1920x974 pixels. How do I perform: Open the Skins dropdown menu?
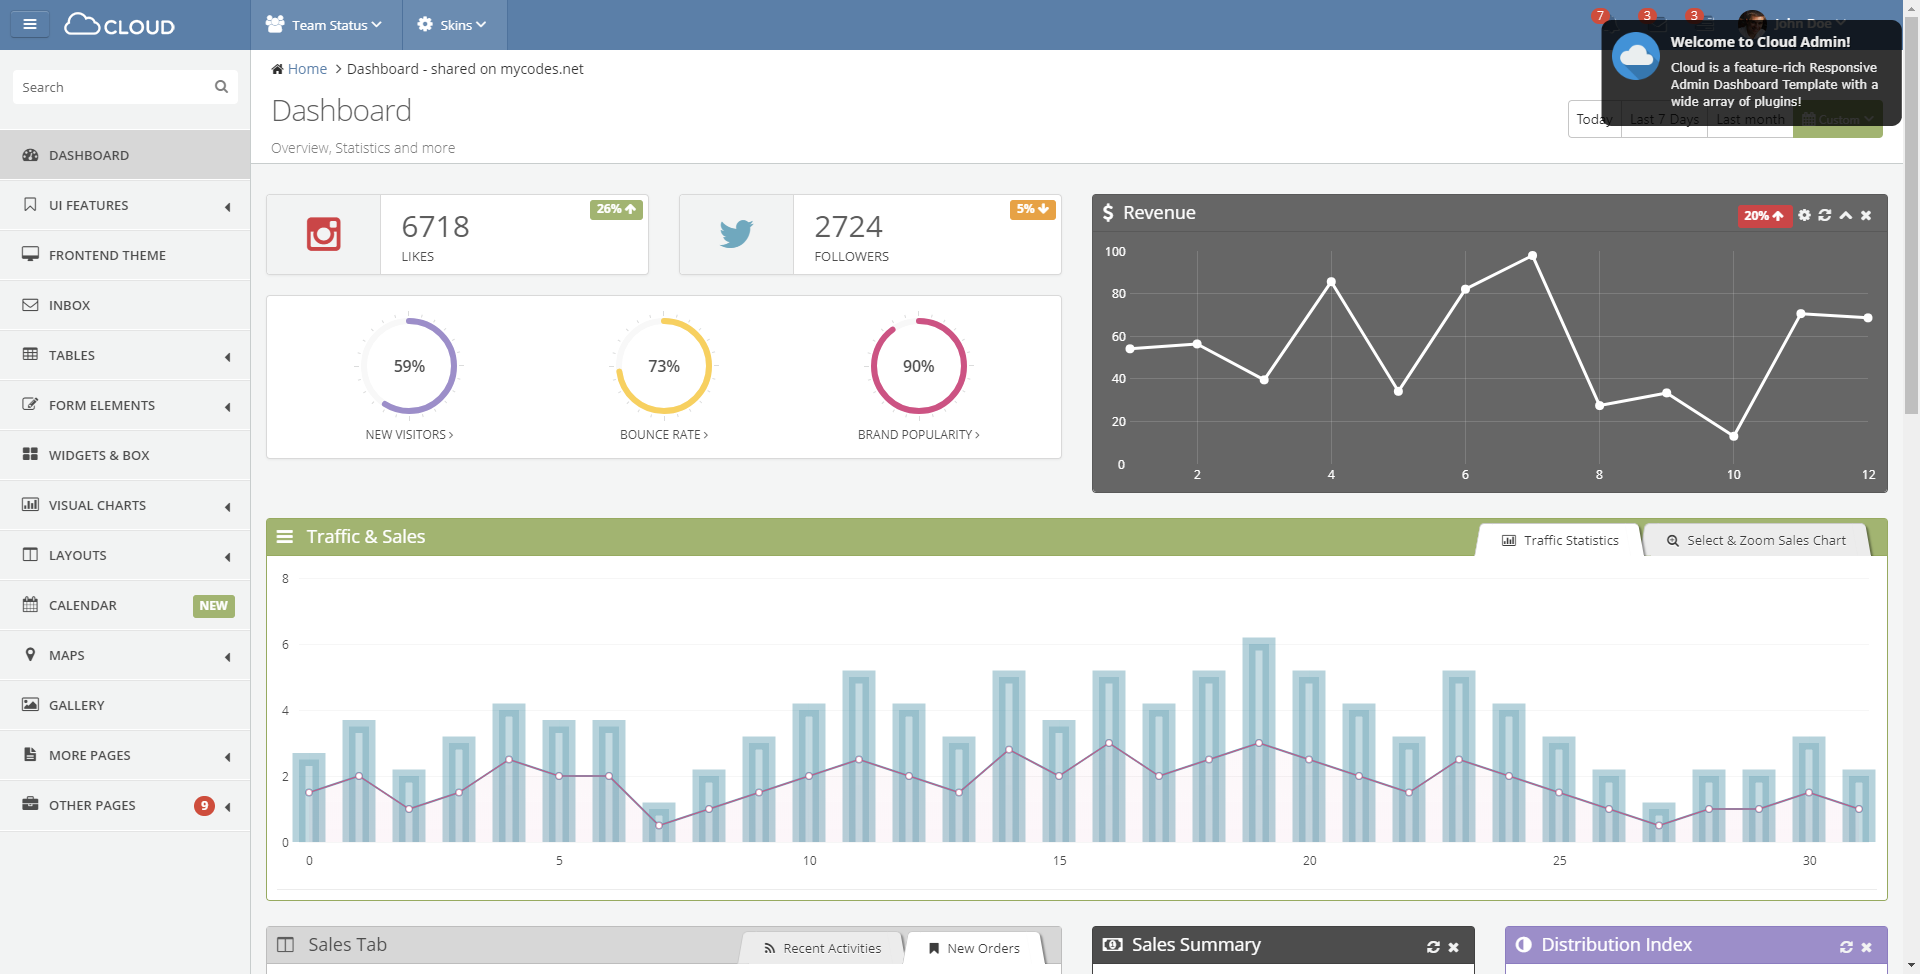pos(453,25)
